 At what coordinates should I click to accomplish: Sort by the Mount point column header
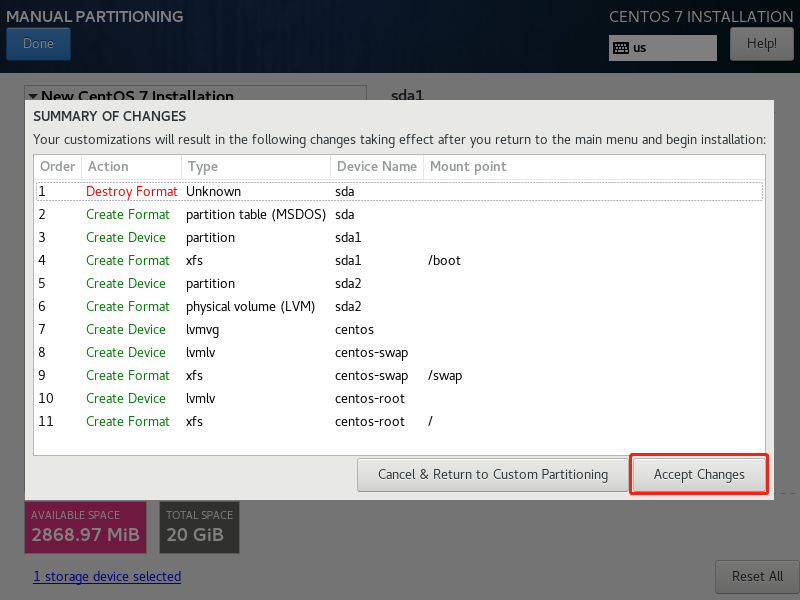[594, 167]
